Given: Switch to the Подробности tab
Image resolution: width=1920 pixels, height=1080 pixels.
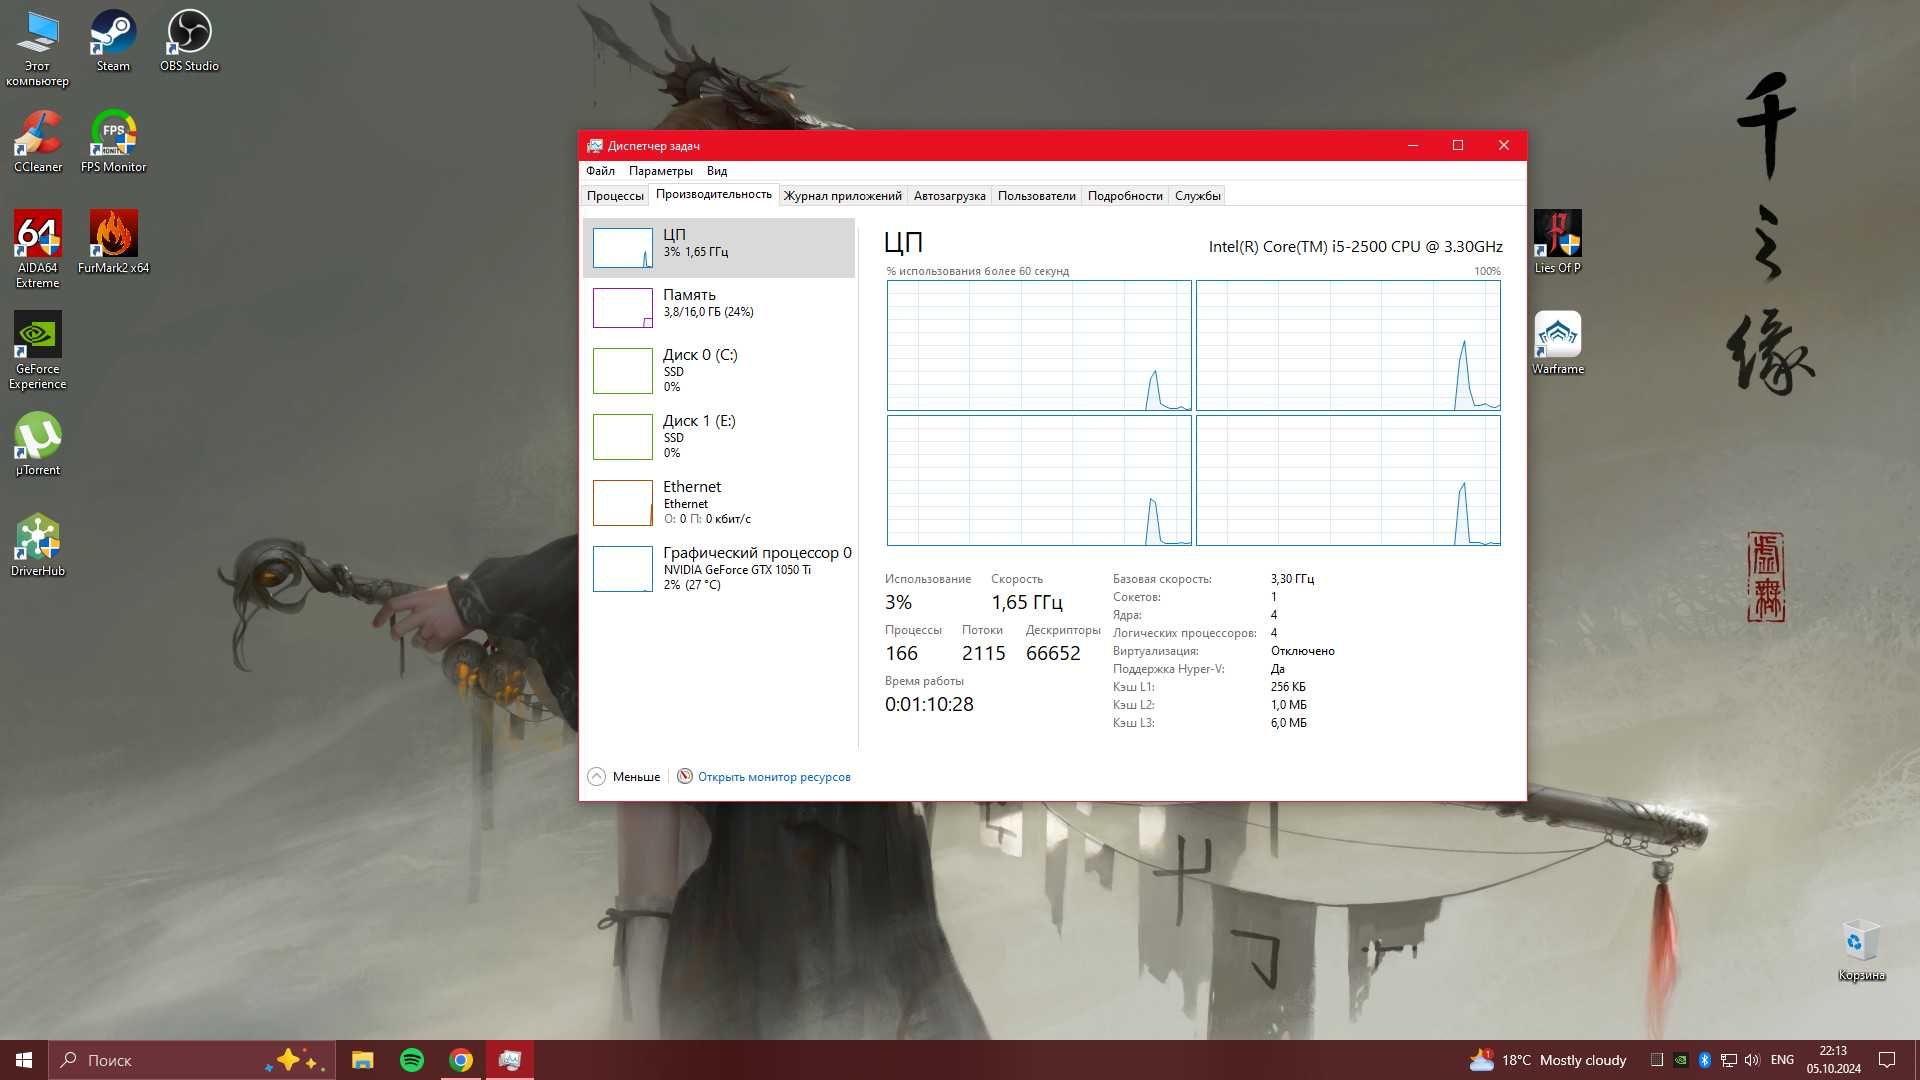Looking at the screenshot, I should point(1125,196).
